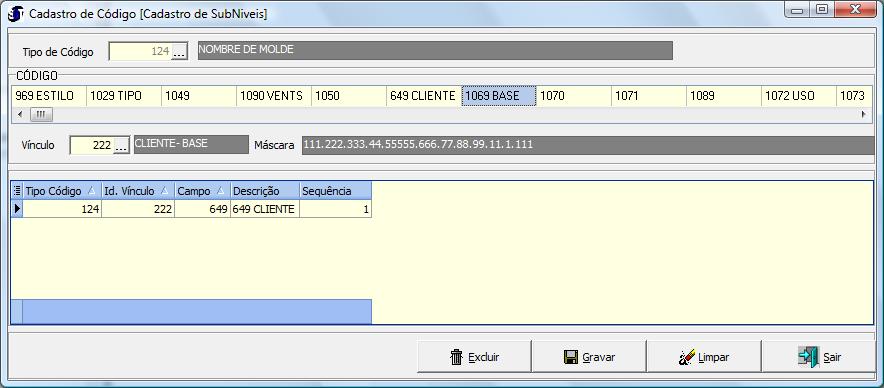Open lookup button next to Vínculo field
This screenshot has height=388, width=884.
tap(122, 146)
